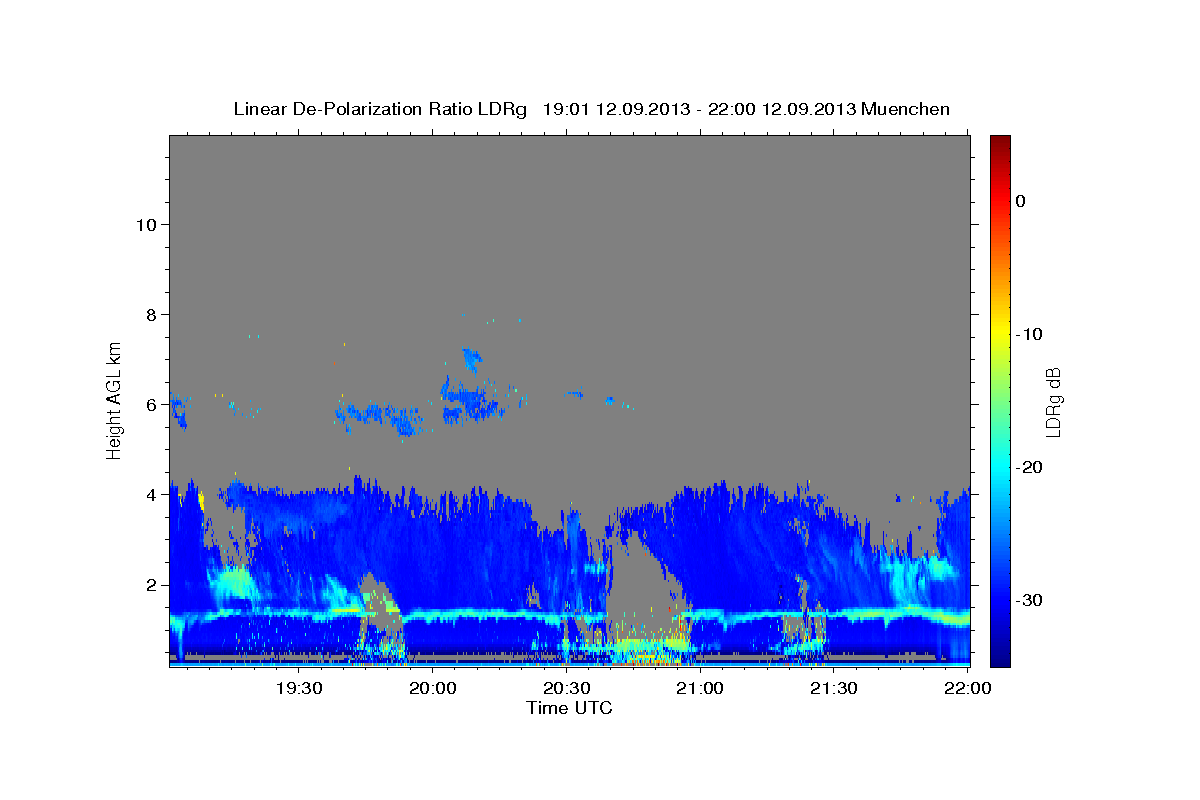This screenshot has height=800, width=1200.
Task: Click the colorbar value 0
Action: 1021,201
